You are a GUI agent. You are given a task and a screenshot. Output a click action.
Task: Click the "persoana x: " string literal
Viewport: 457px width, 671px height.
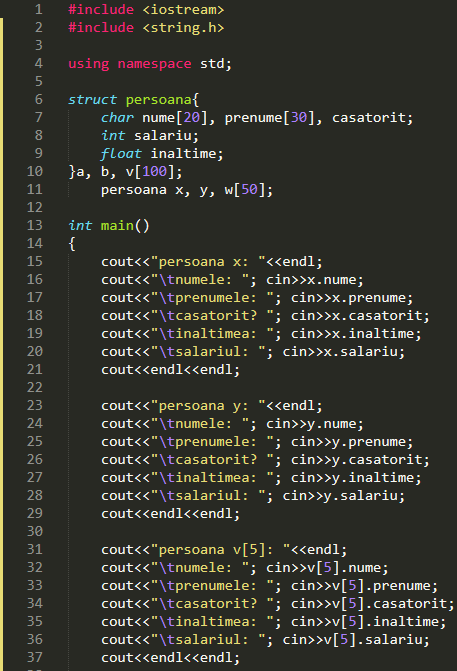(x=208, y=261)
